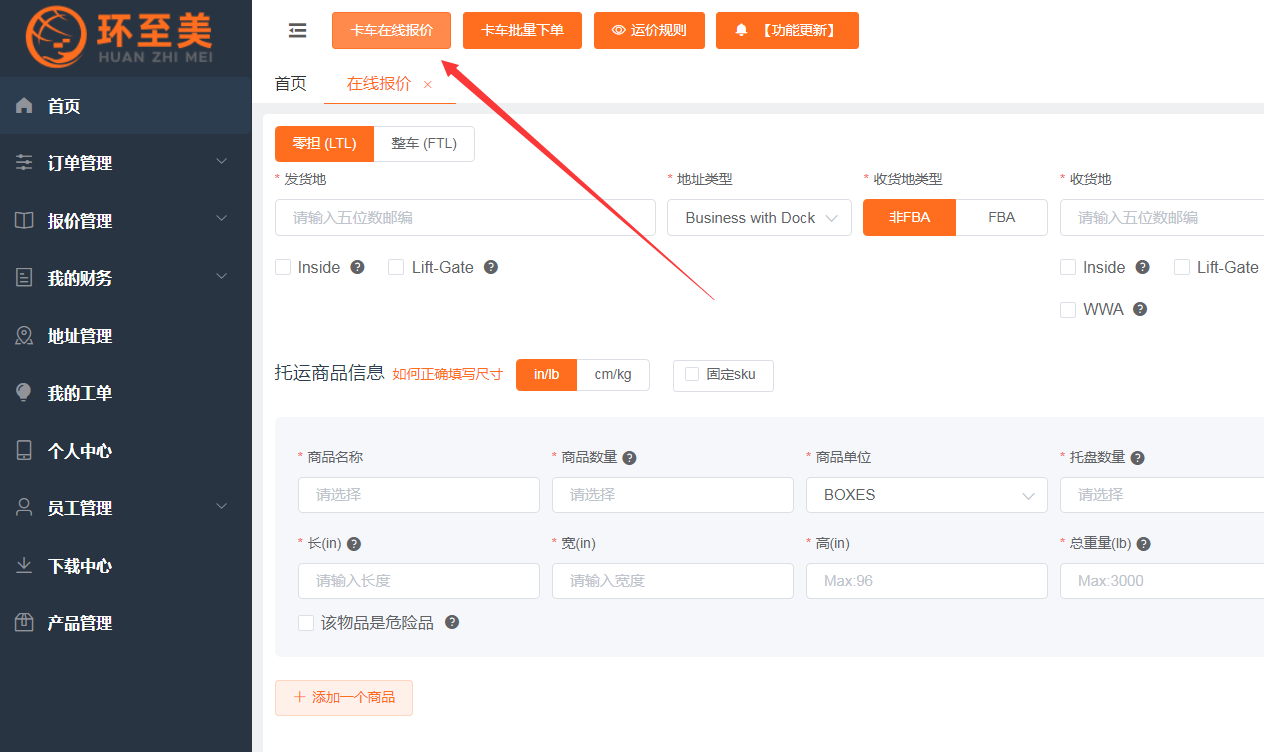Click the bell icon for 功能更新
This screenshot has height=752, width=1264.
741,31
